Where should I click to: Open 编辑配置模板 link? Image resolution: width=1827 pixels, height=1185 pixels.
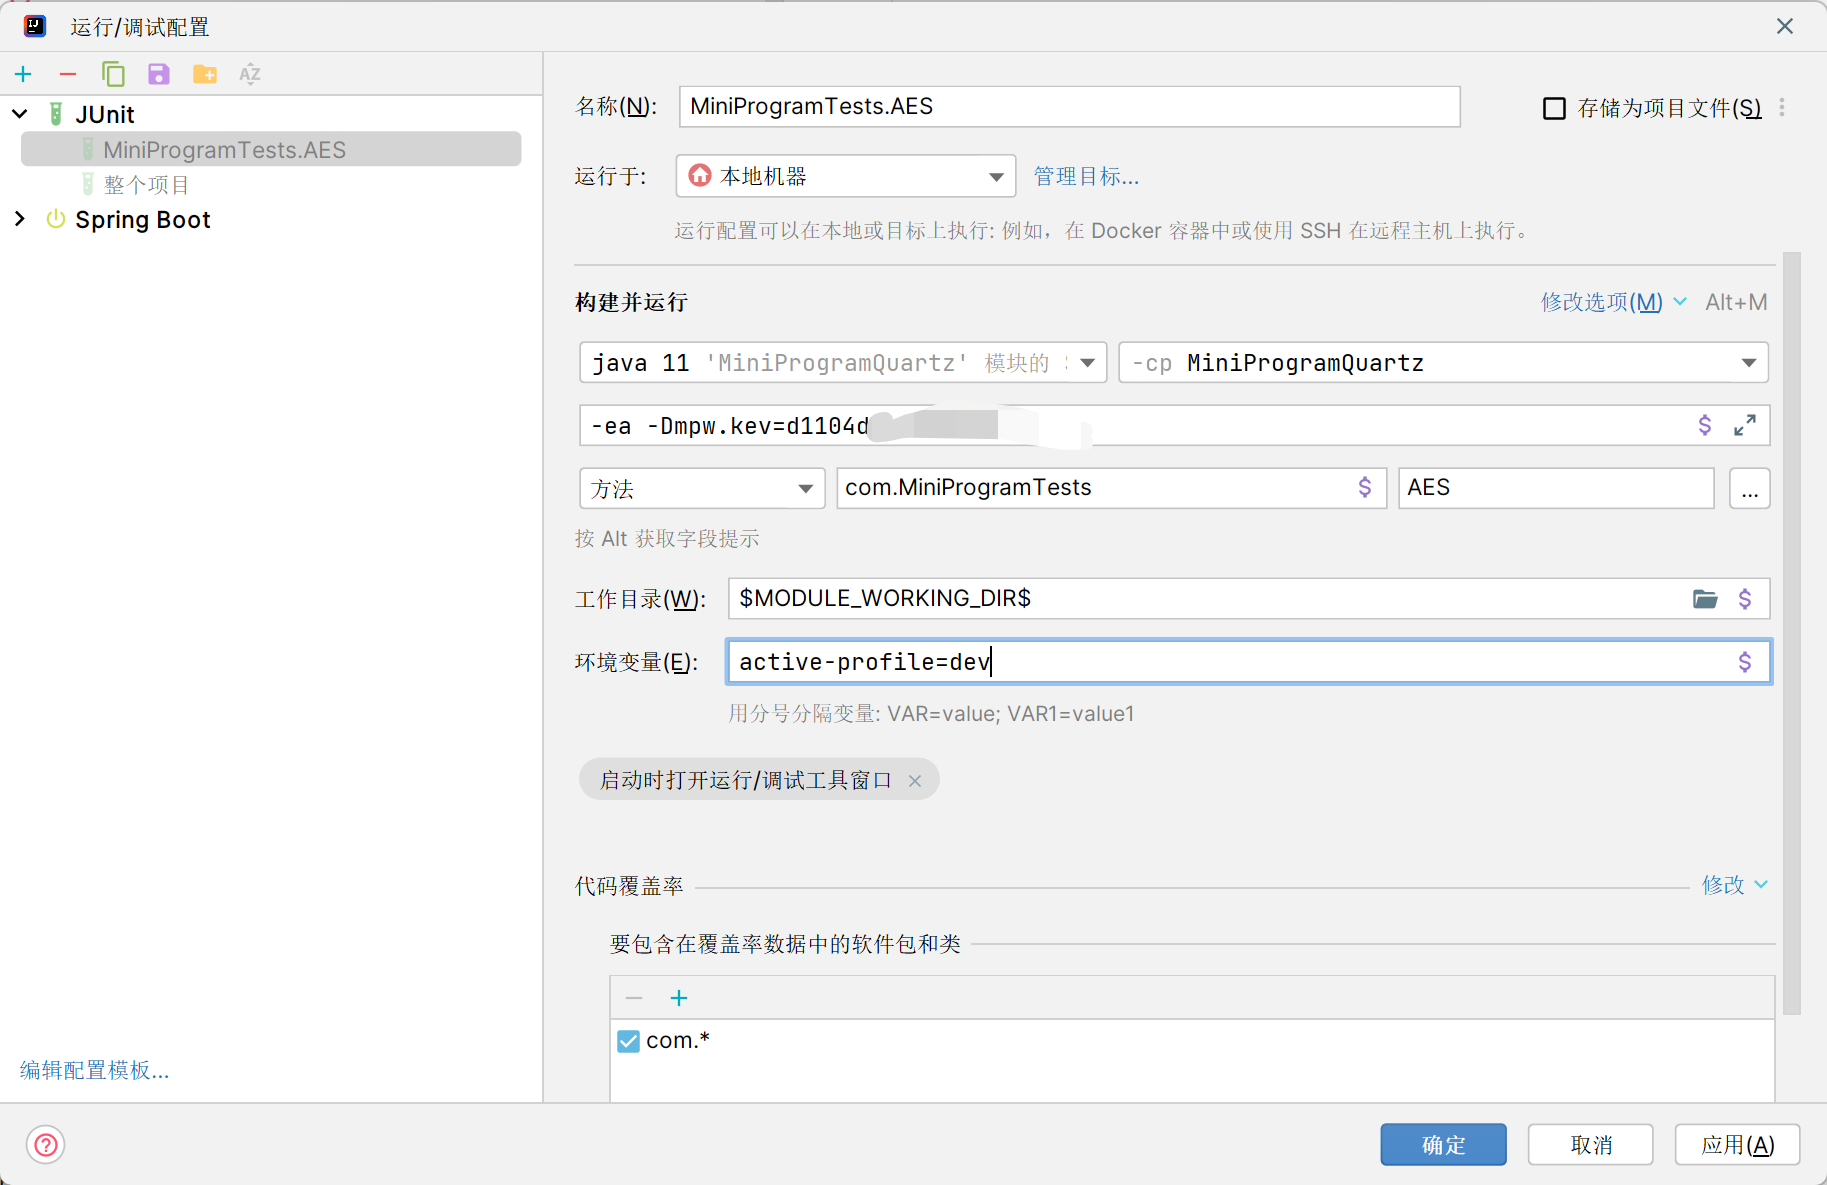(95, 1070)
